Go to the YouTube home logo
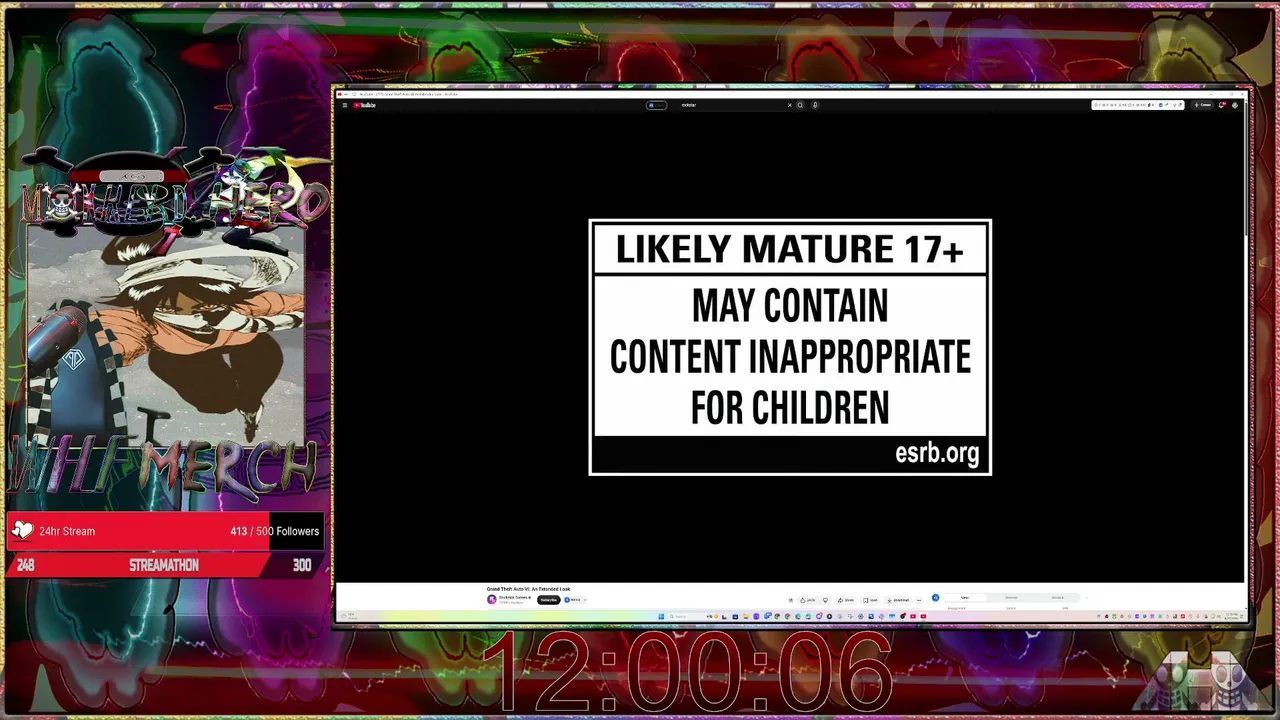Image resolution: width=1280 pixels, height=720 pixels. tap(364, 105)
